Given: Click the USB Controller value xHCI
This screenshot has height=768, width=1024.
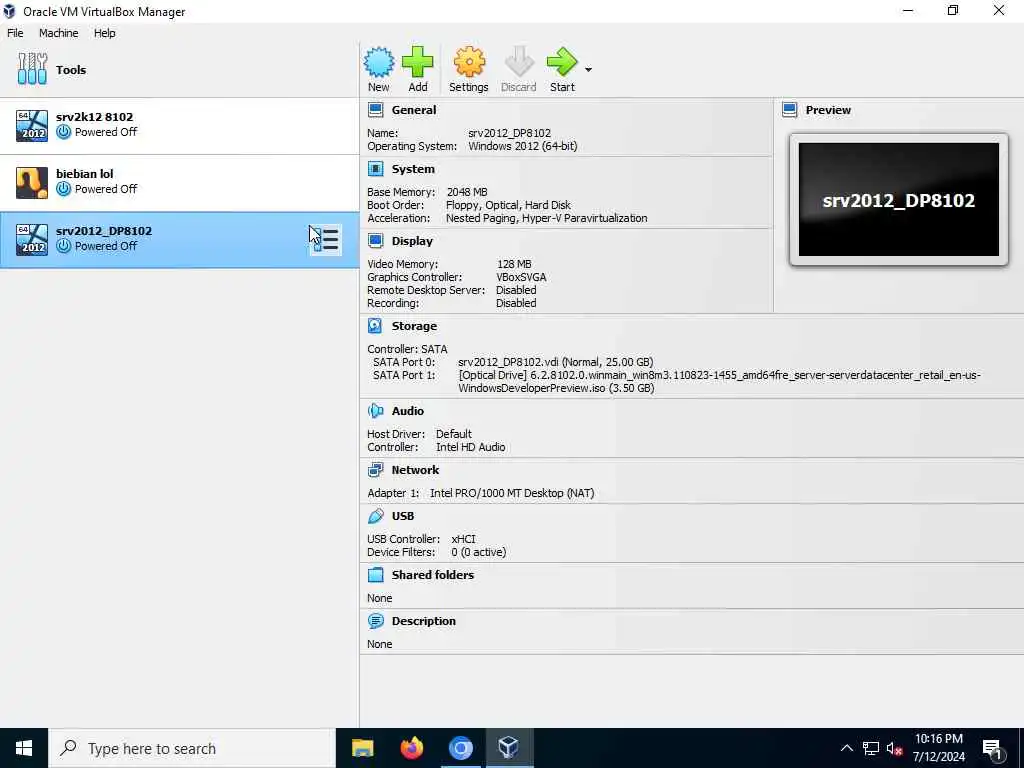Looking at the screenshot, I should [x=463, y=539].
